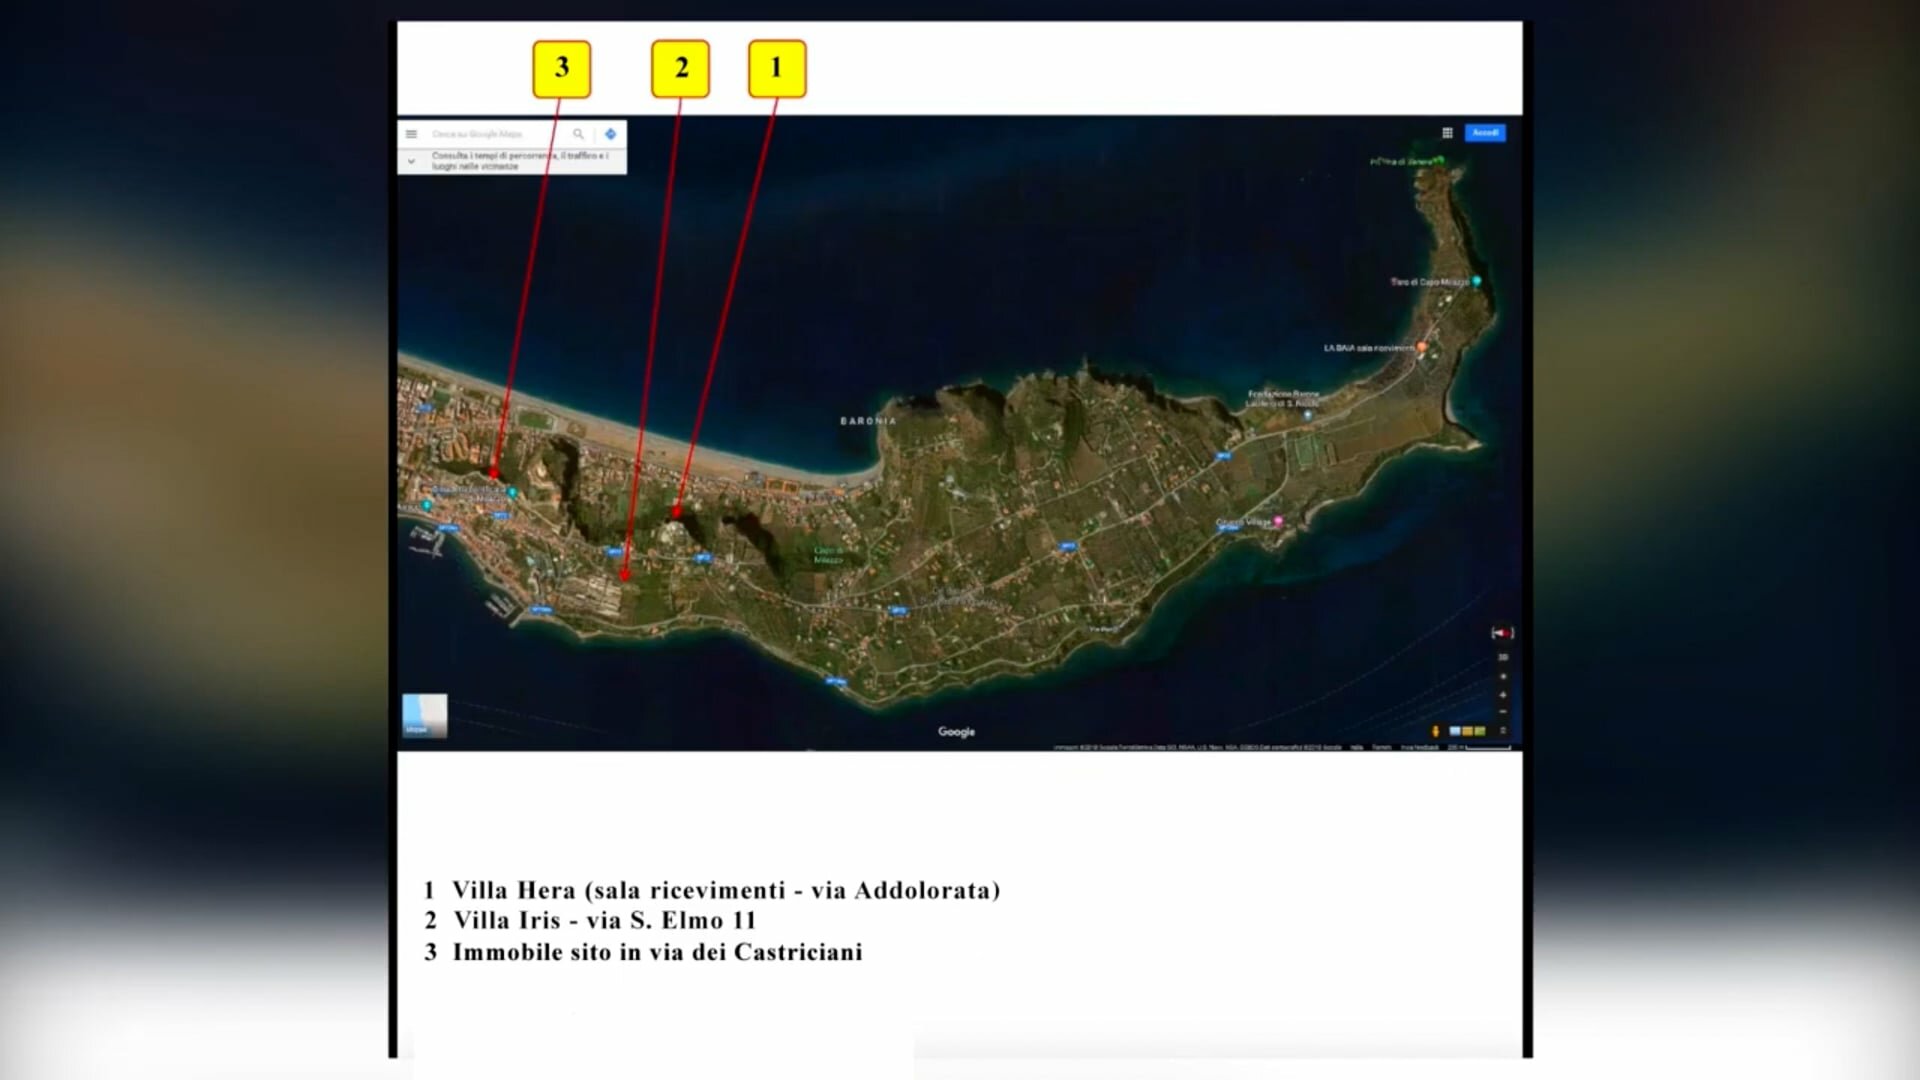Click the LA BAIA sala ricevimenti pin

(x=1421, y=347)
